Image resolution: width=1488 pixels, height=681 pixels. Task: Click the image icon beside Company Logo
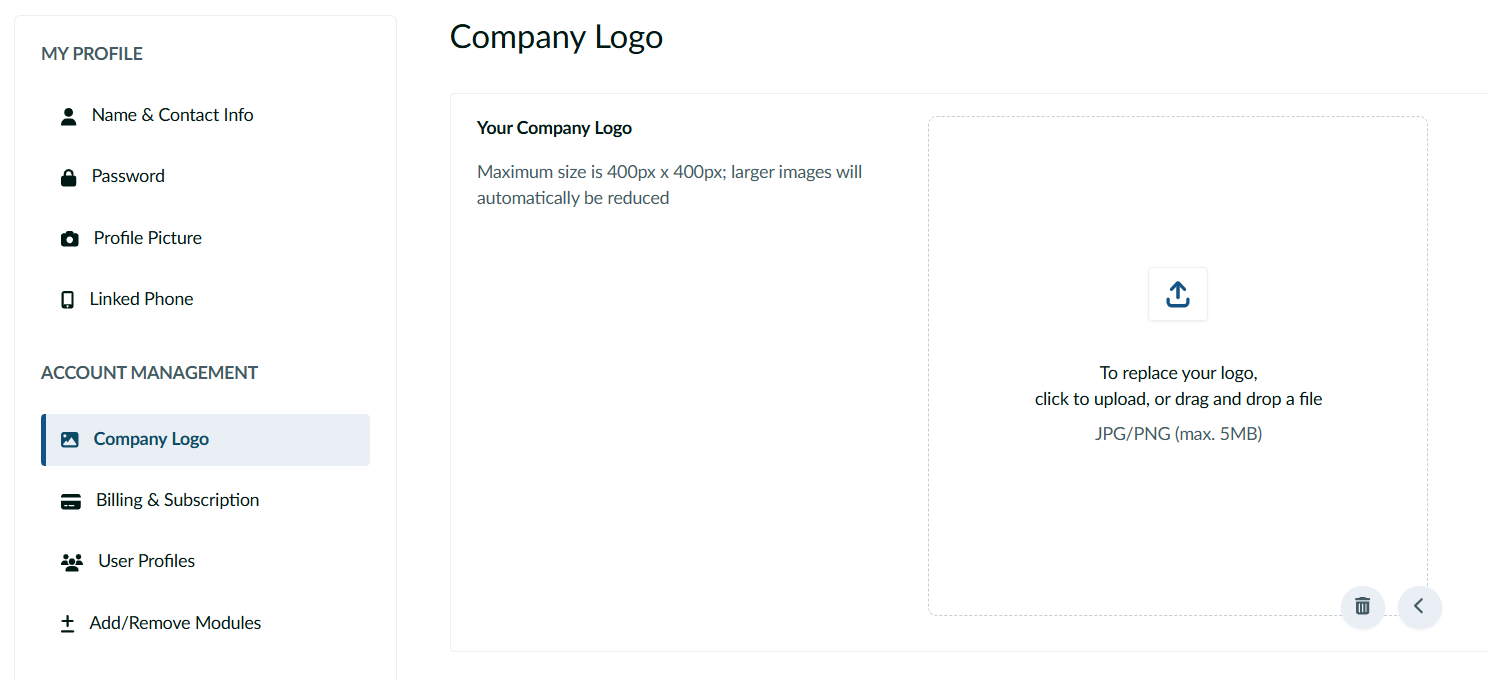pyautogui.click(x=69, y=440)
